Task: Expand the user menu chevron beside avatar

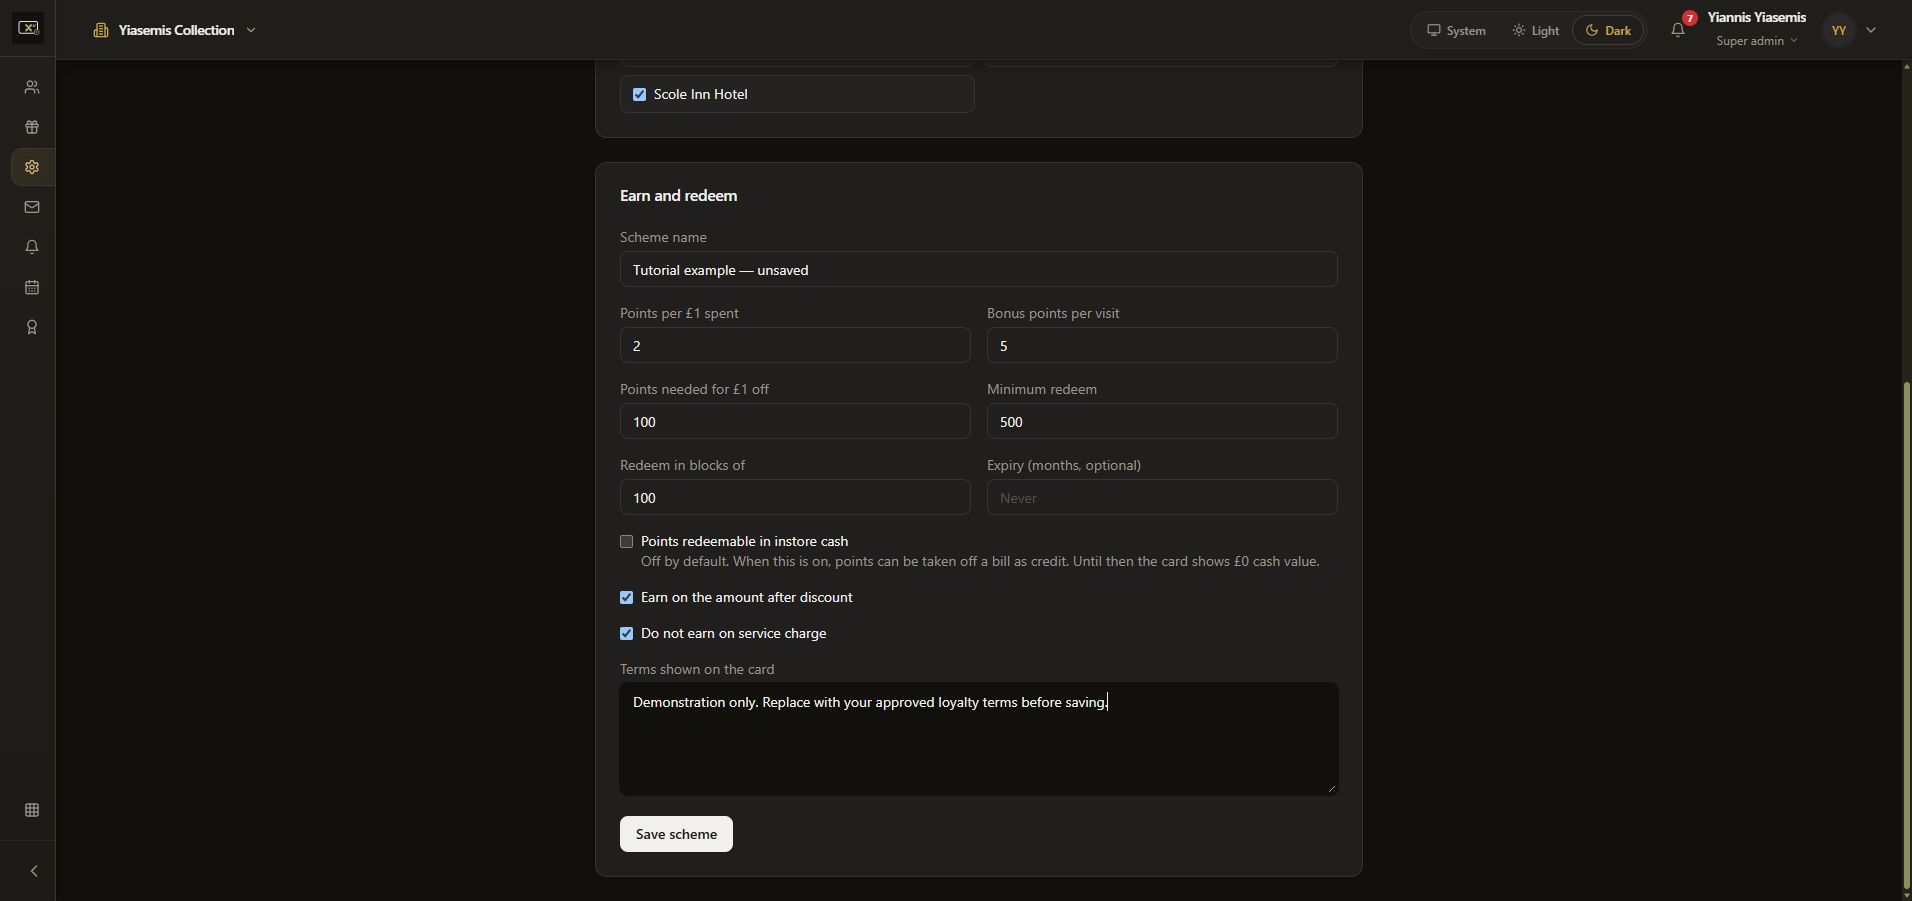Action: (x=1871, y=30)
